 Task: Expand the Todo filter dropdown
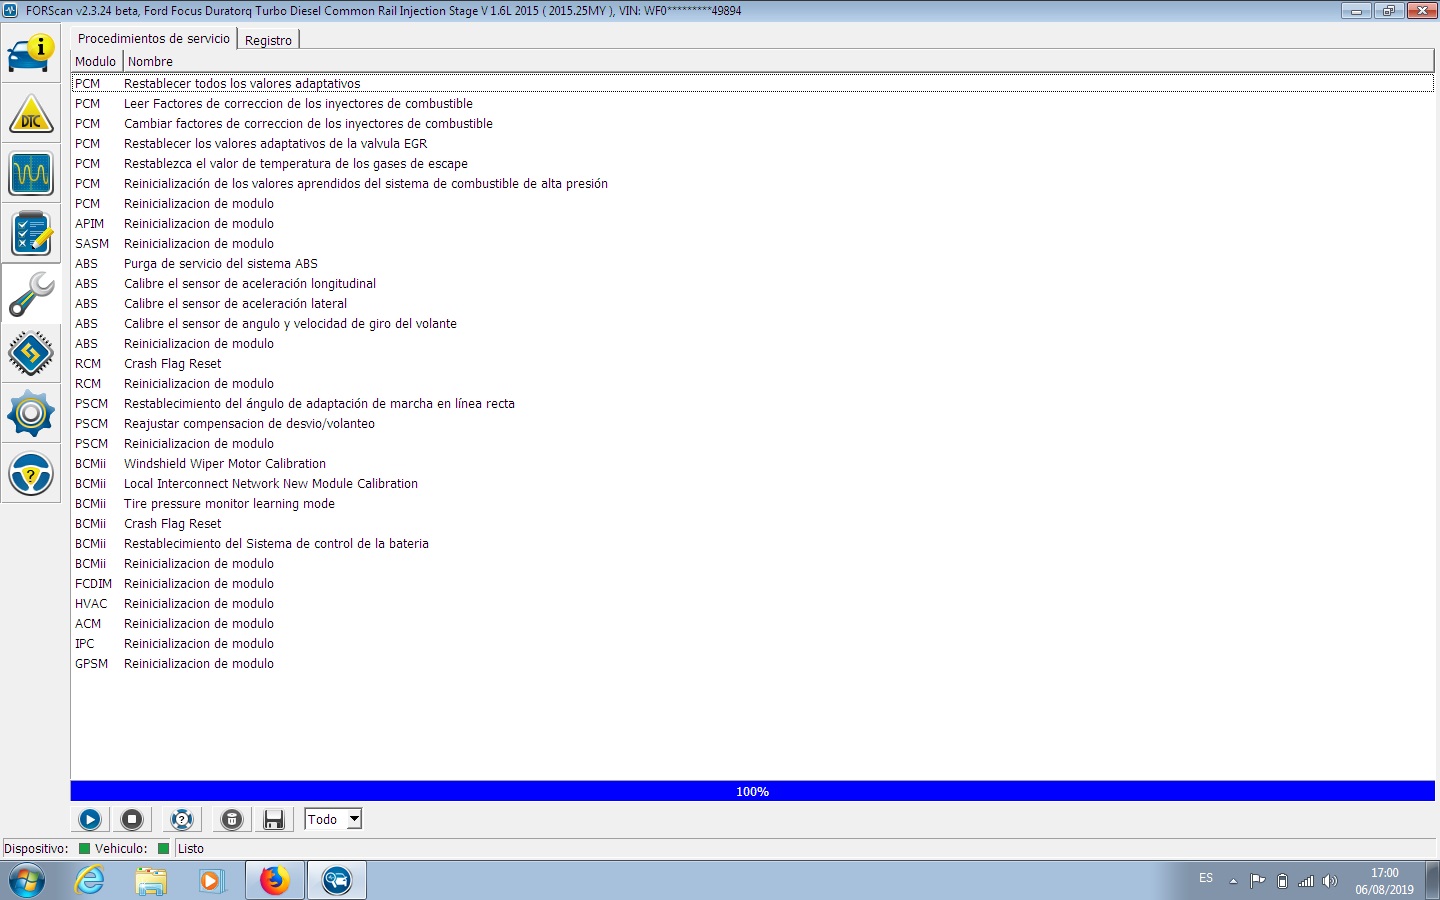point(354,820)
